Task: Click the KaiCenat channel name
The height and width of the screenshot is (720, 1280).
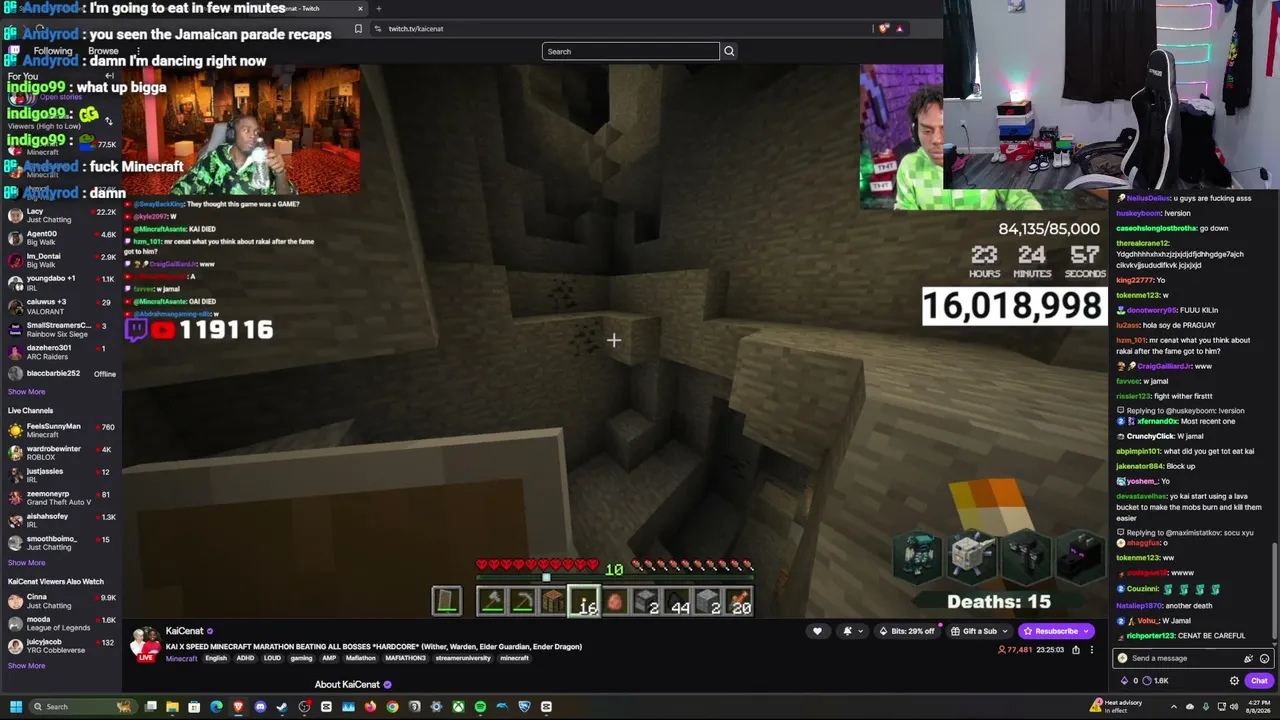Action: pyautogui.click(x=184, y=631)
